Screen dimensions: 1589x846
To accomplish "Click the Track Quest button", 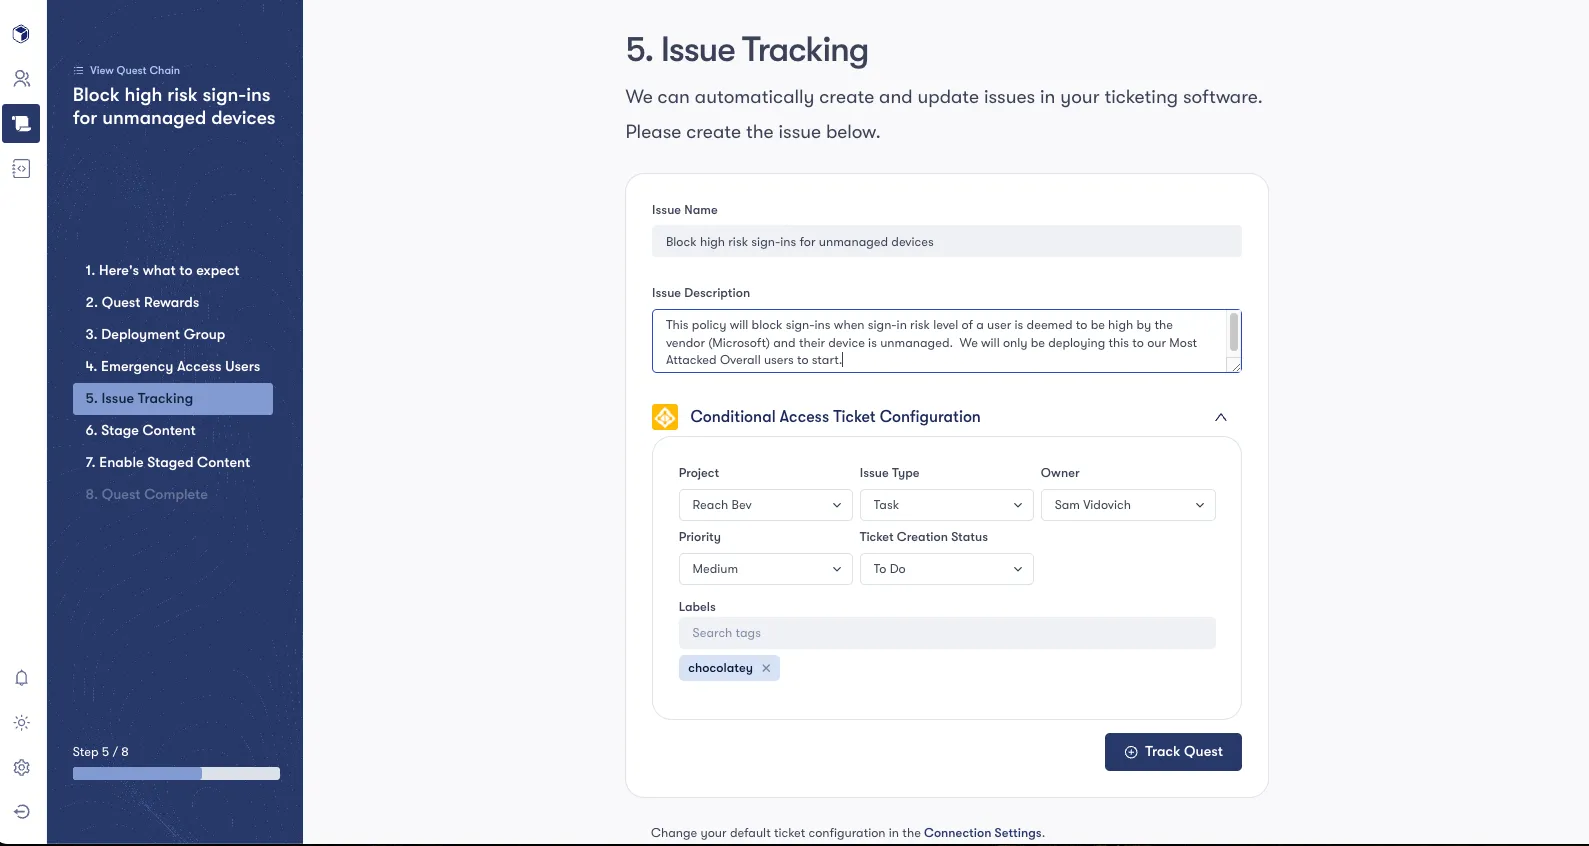I will (1173, 752).
